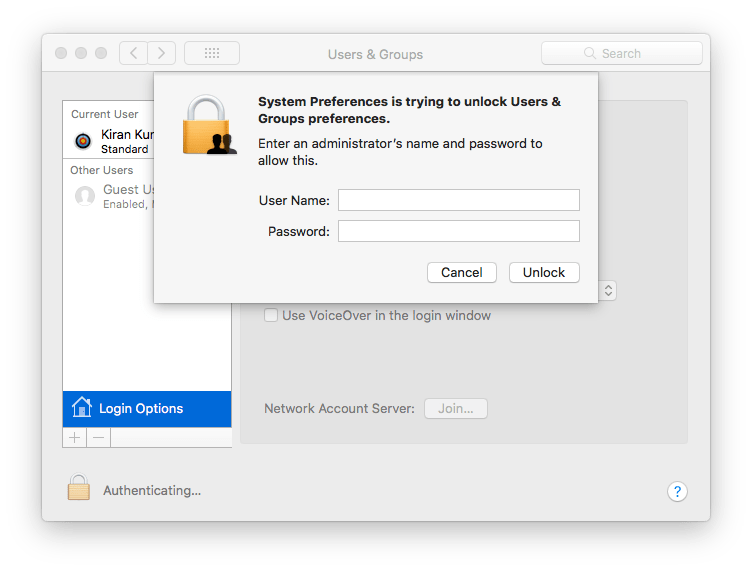Click the Join... network server button
Viewport: 752px width, 571px height.
pos(456,408)
